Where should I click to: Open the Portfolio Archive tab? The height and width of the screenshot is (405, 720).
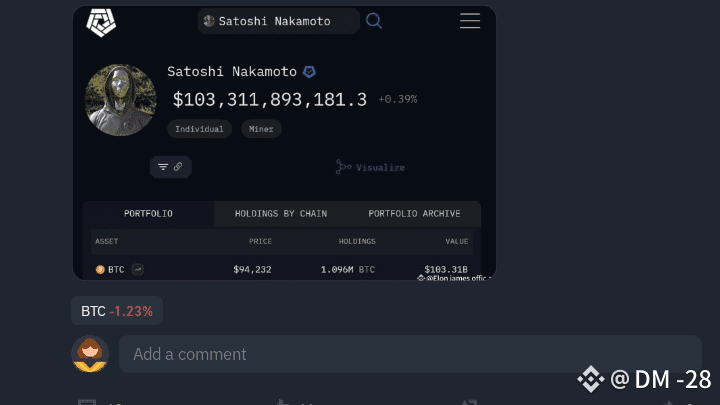point(414,214)
